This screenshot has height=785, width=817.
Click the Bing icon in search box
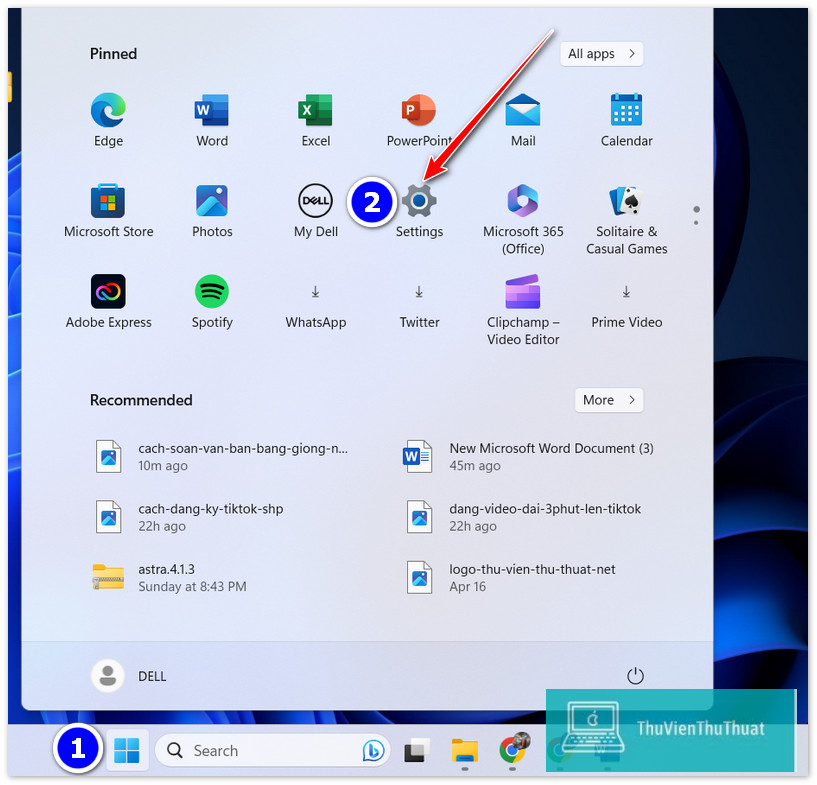point(373,750)
